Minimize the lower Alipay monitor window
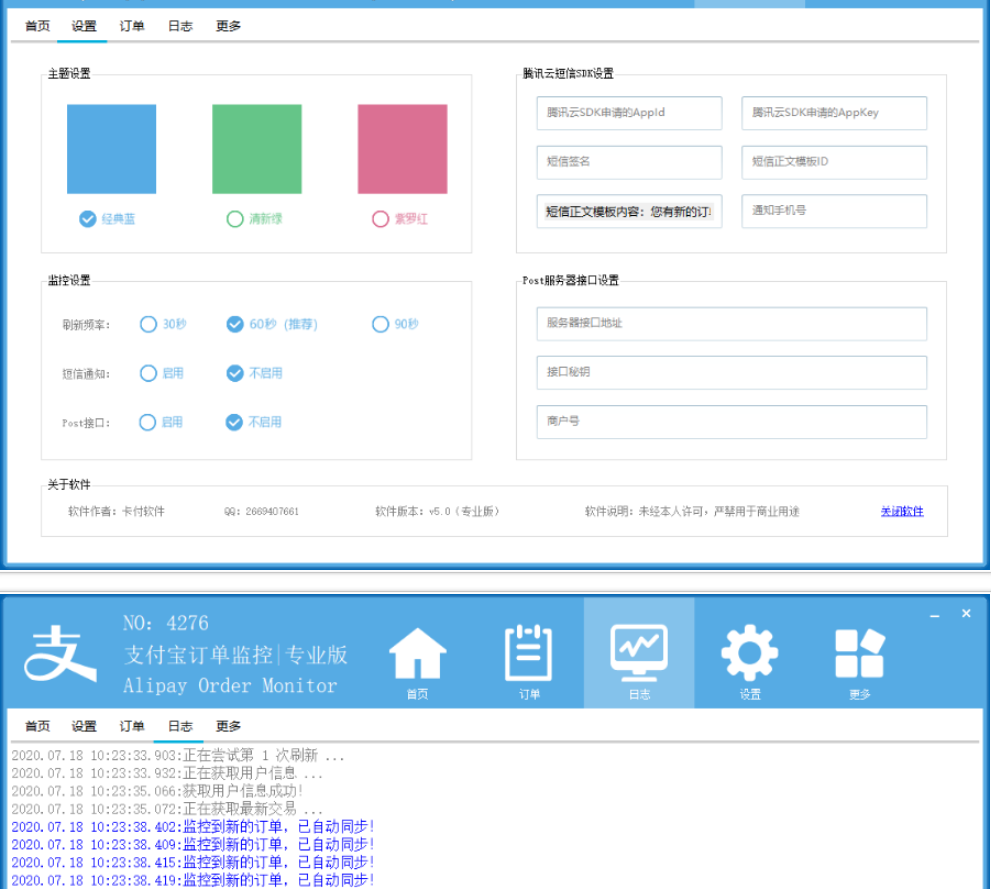 935,615
